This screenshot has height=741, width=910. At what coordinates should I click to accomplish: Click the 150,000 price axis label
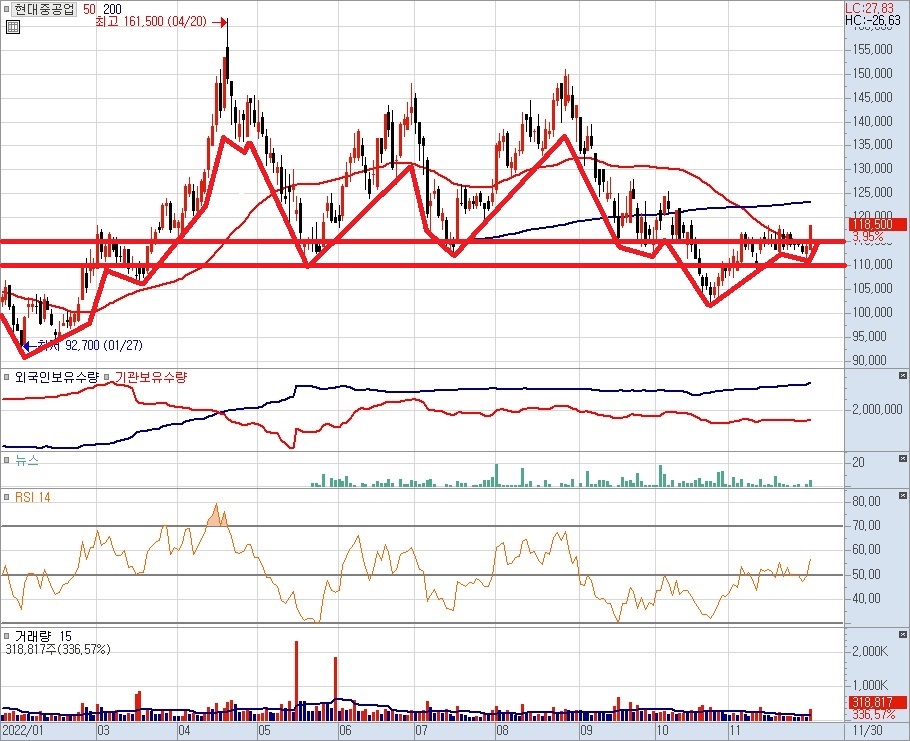tap(872, 74)
